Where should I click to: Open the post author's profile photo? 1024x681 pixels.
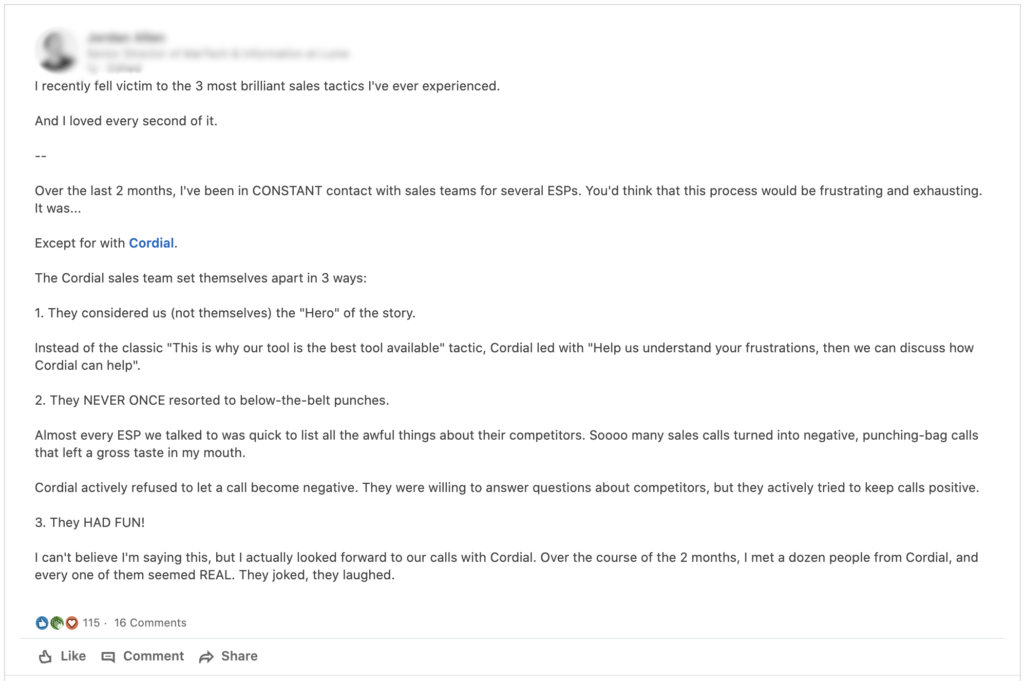pos(57,50)
